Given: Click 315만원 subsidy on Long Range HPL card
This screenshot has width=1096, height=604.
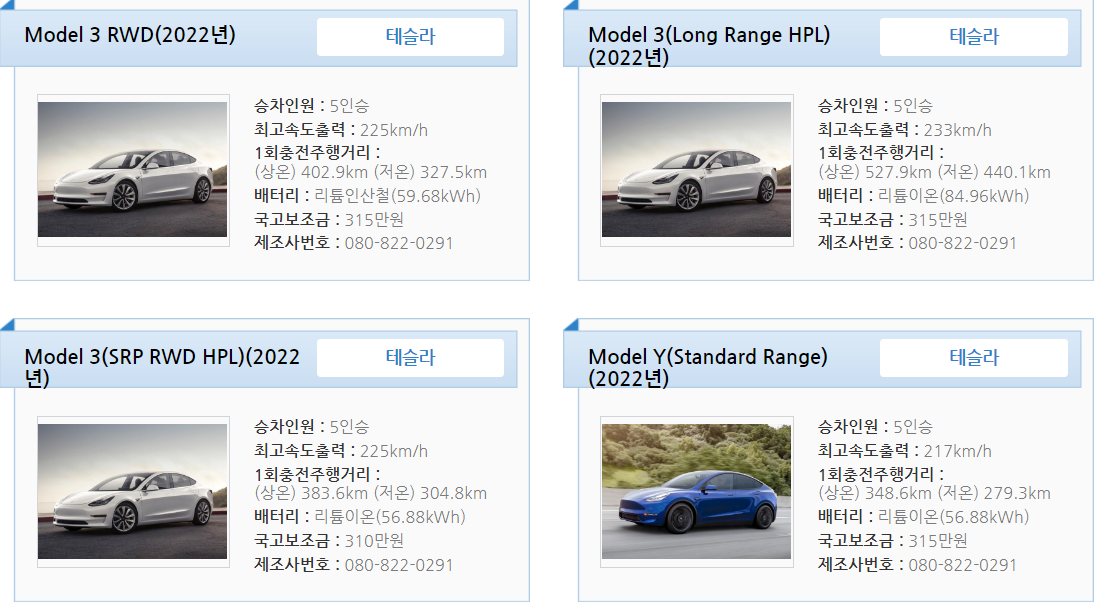Looking at the screenshot, I should (937, 220).
